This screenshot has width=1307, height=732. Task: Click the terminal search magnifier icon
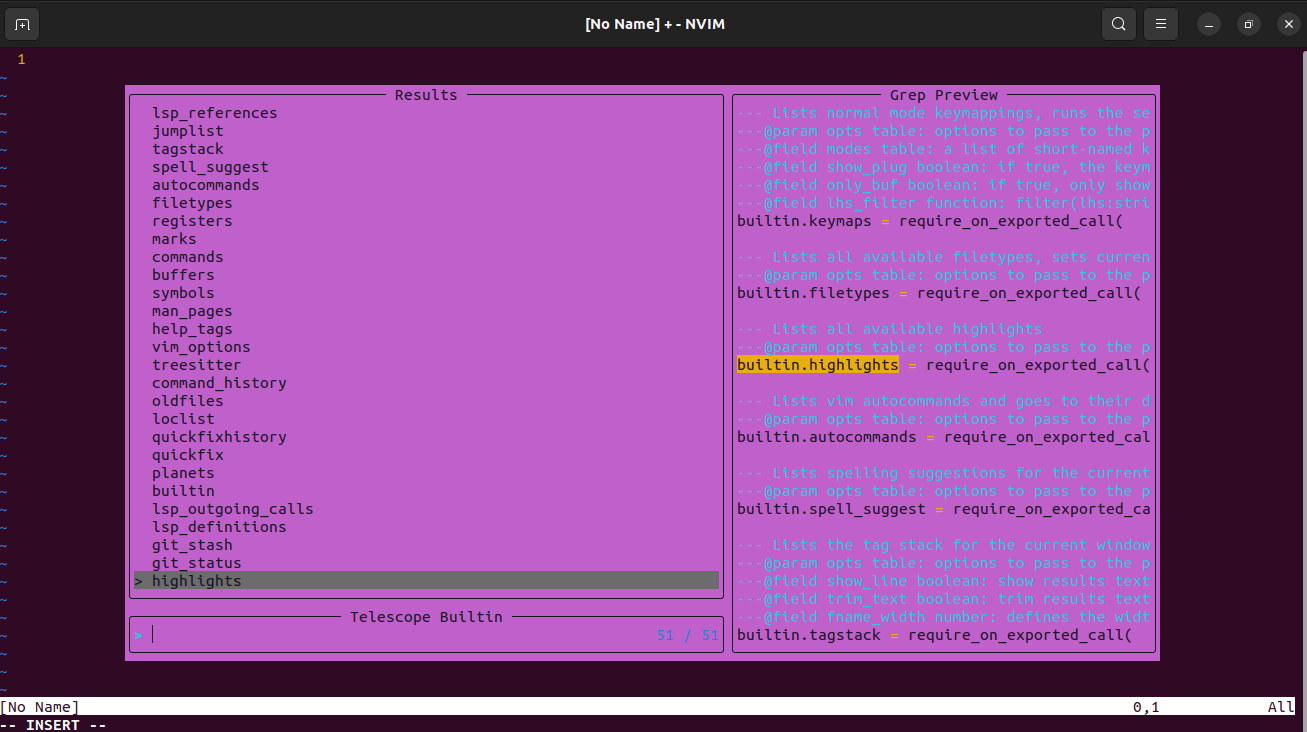pyautogui.click(x=1119, y=24)
